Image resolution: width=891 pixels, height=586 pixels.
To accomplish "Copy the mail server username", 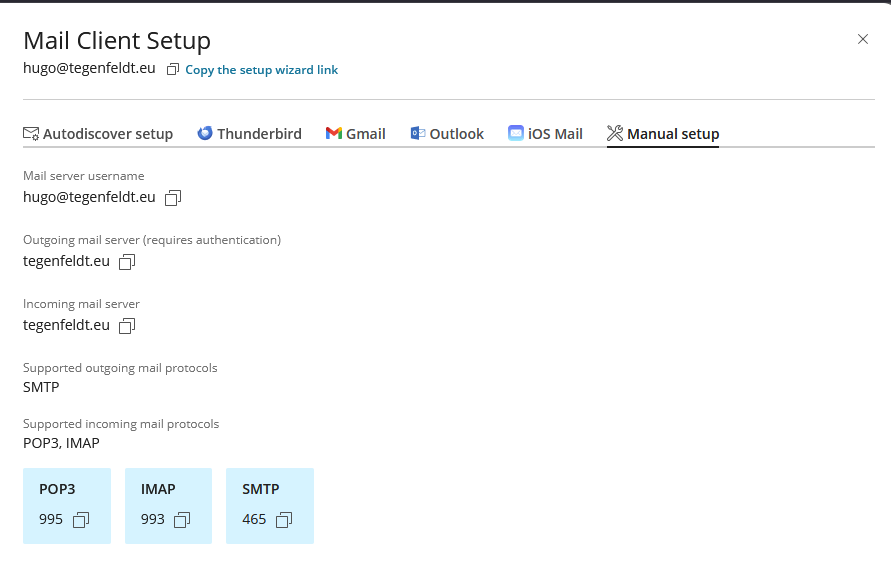I will (173, 198).
